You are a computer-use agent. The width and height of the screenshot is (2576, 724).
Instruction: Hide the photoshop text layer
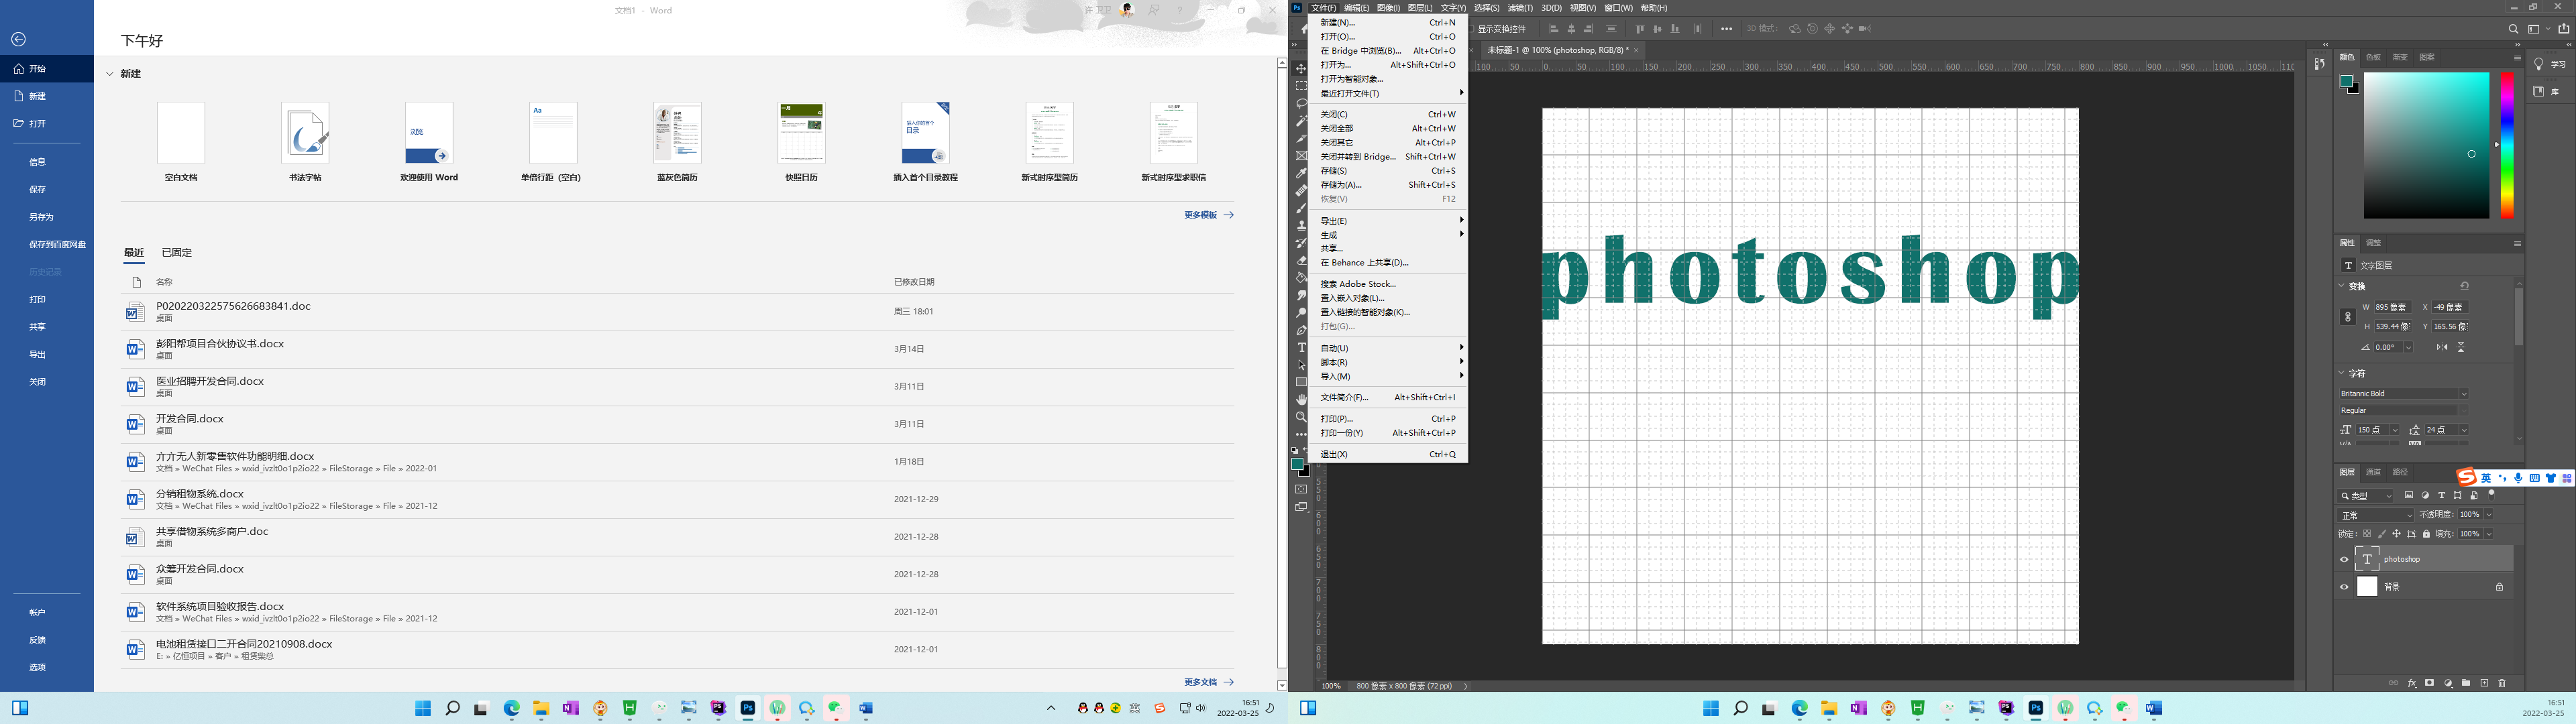2344,559
